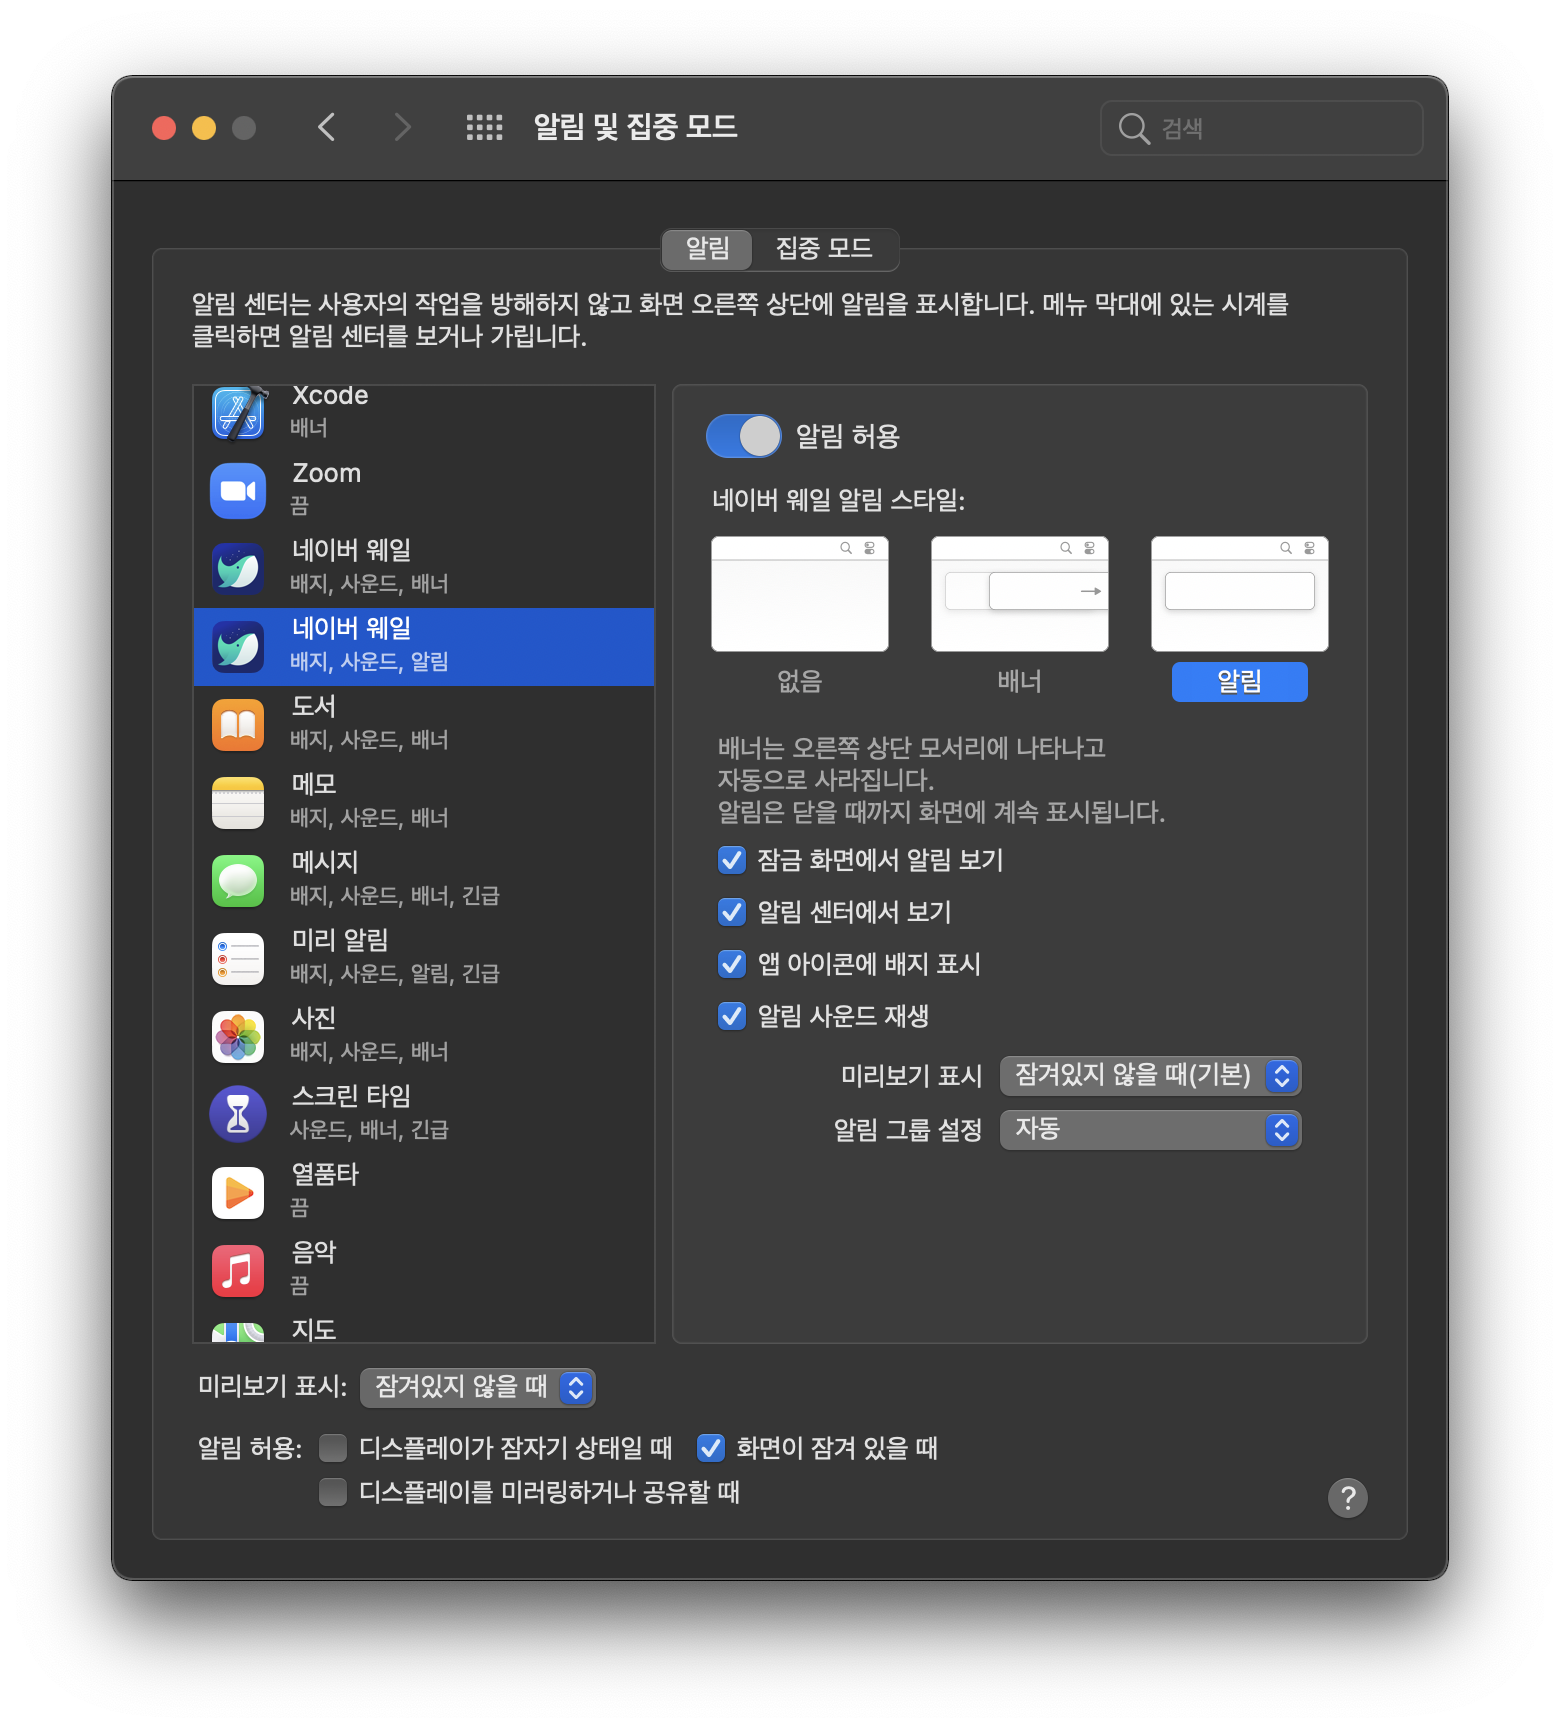The image size is (1560, 1728).
Task: Open 미리보기 표시 dropdown showing 잠겨있지 않을 때(기본)
Action: click(1151, 1076)
